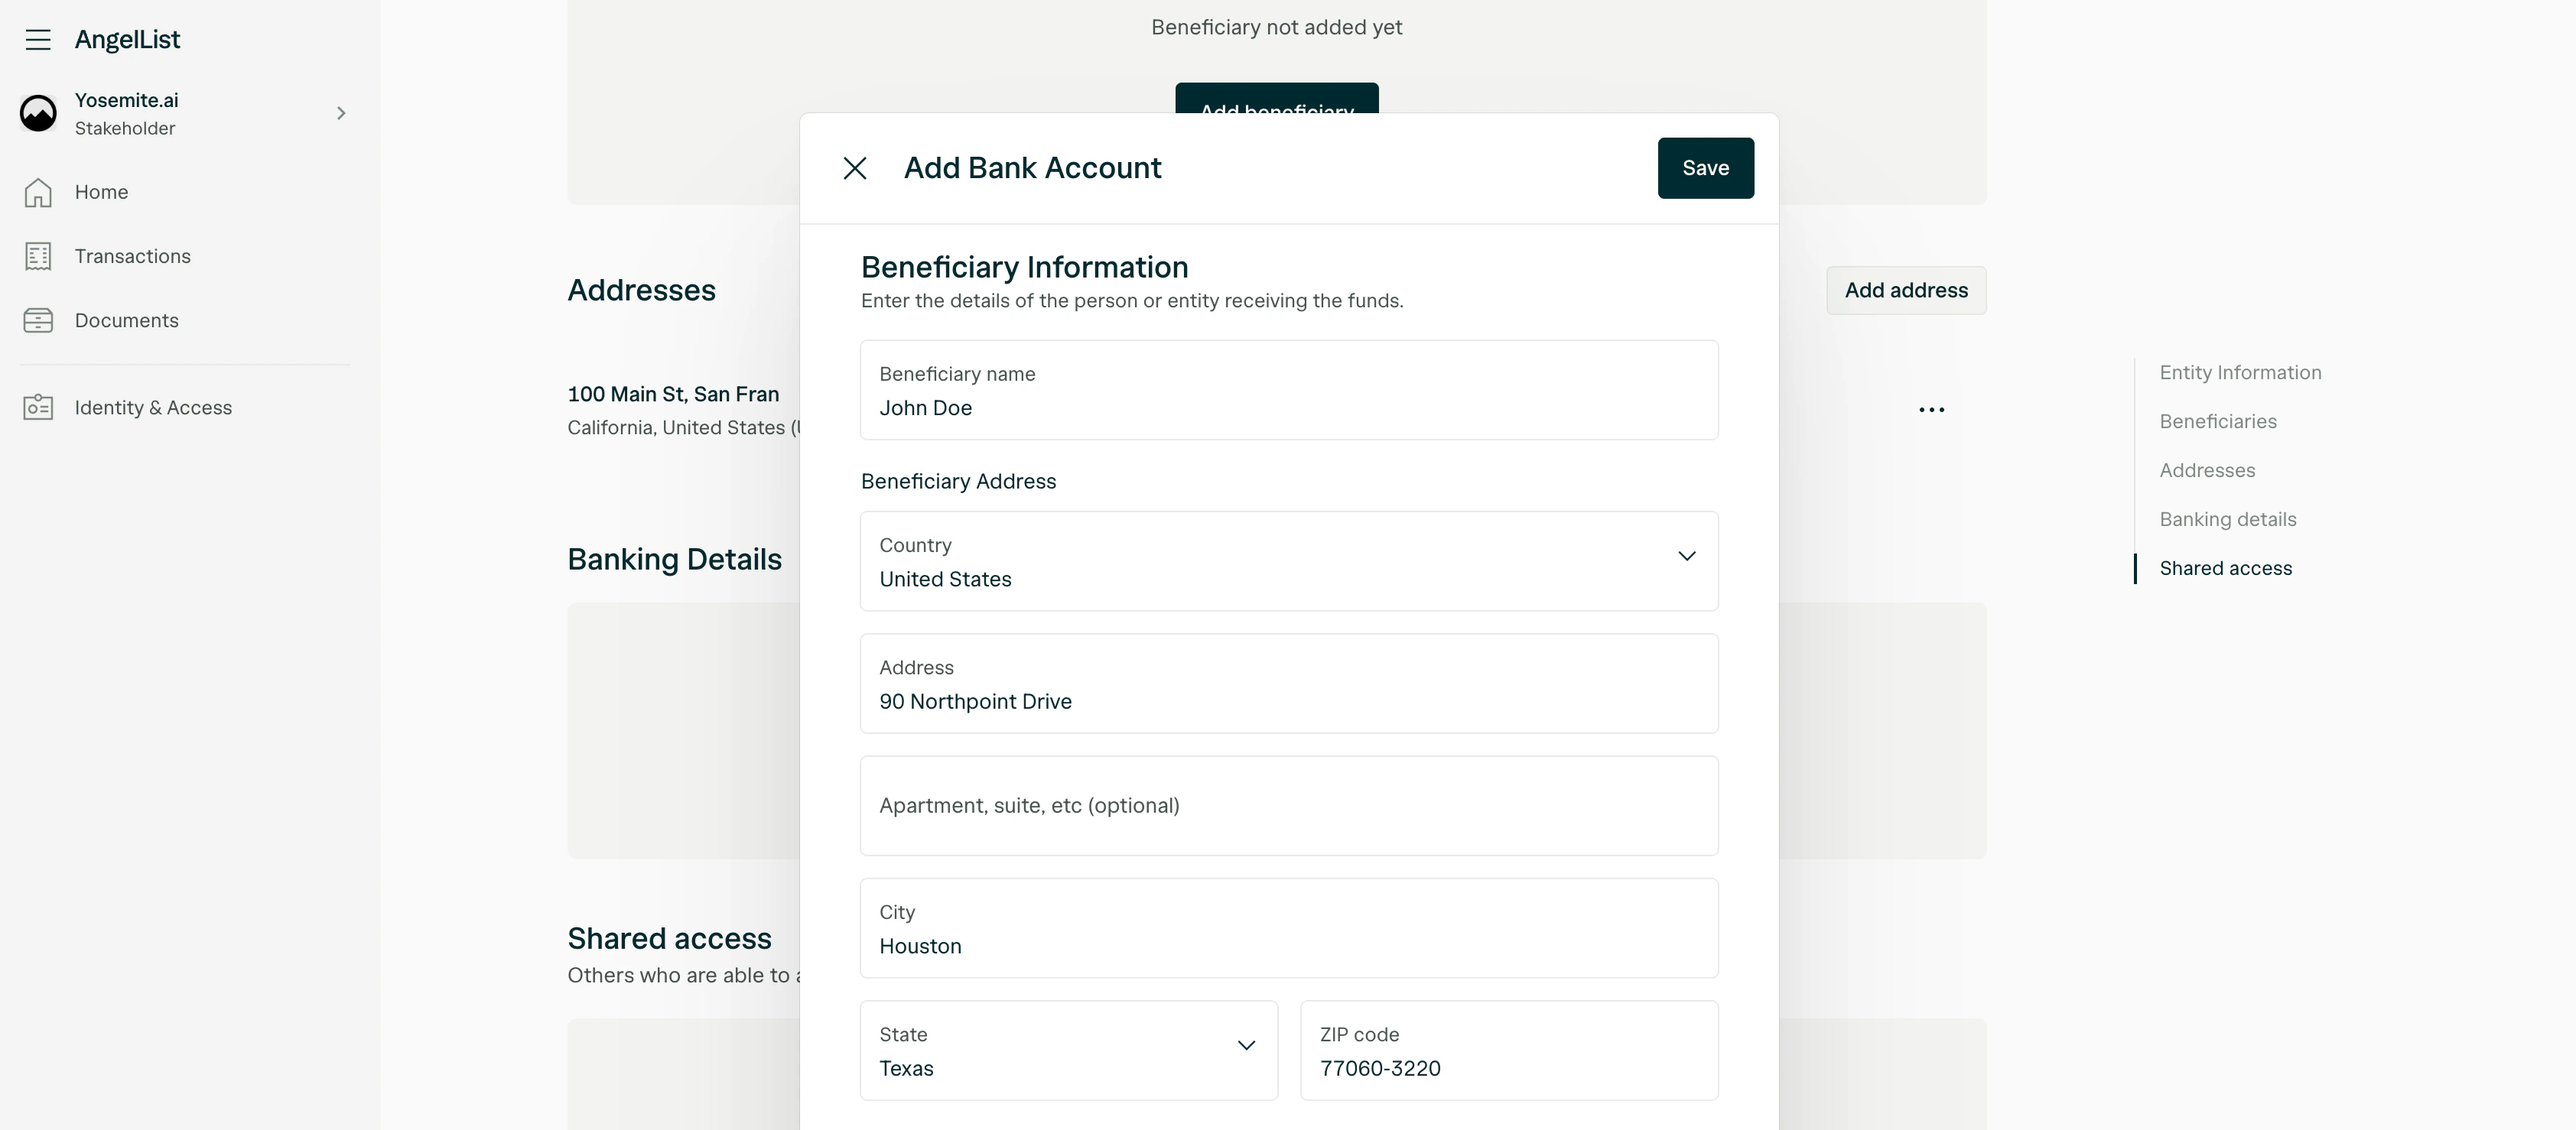The image size is (2576, 1130).
Task: Navigate to Banking details section
Action: tap(2227, 519)
